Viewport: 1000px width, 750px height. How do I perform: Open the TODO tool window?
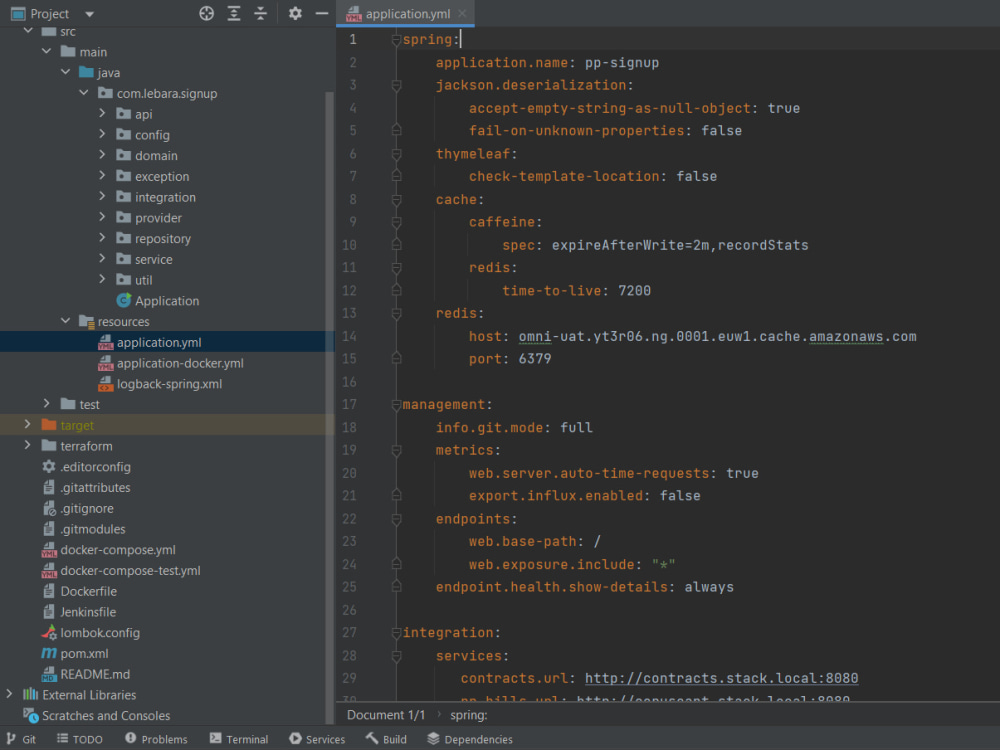coord(80,739)
